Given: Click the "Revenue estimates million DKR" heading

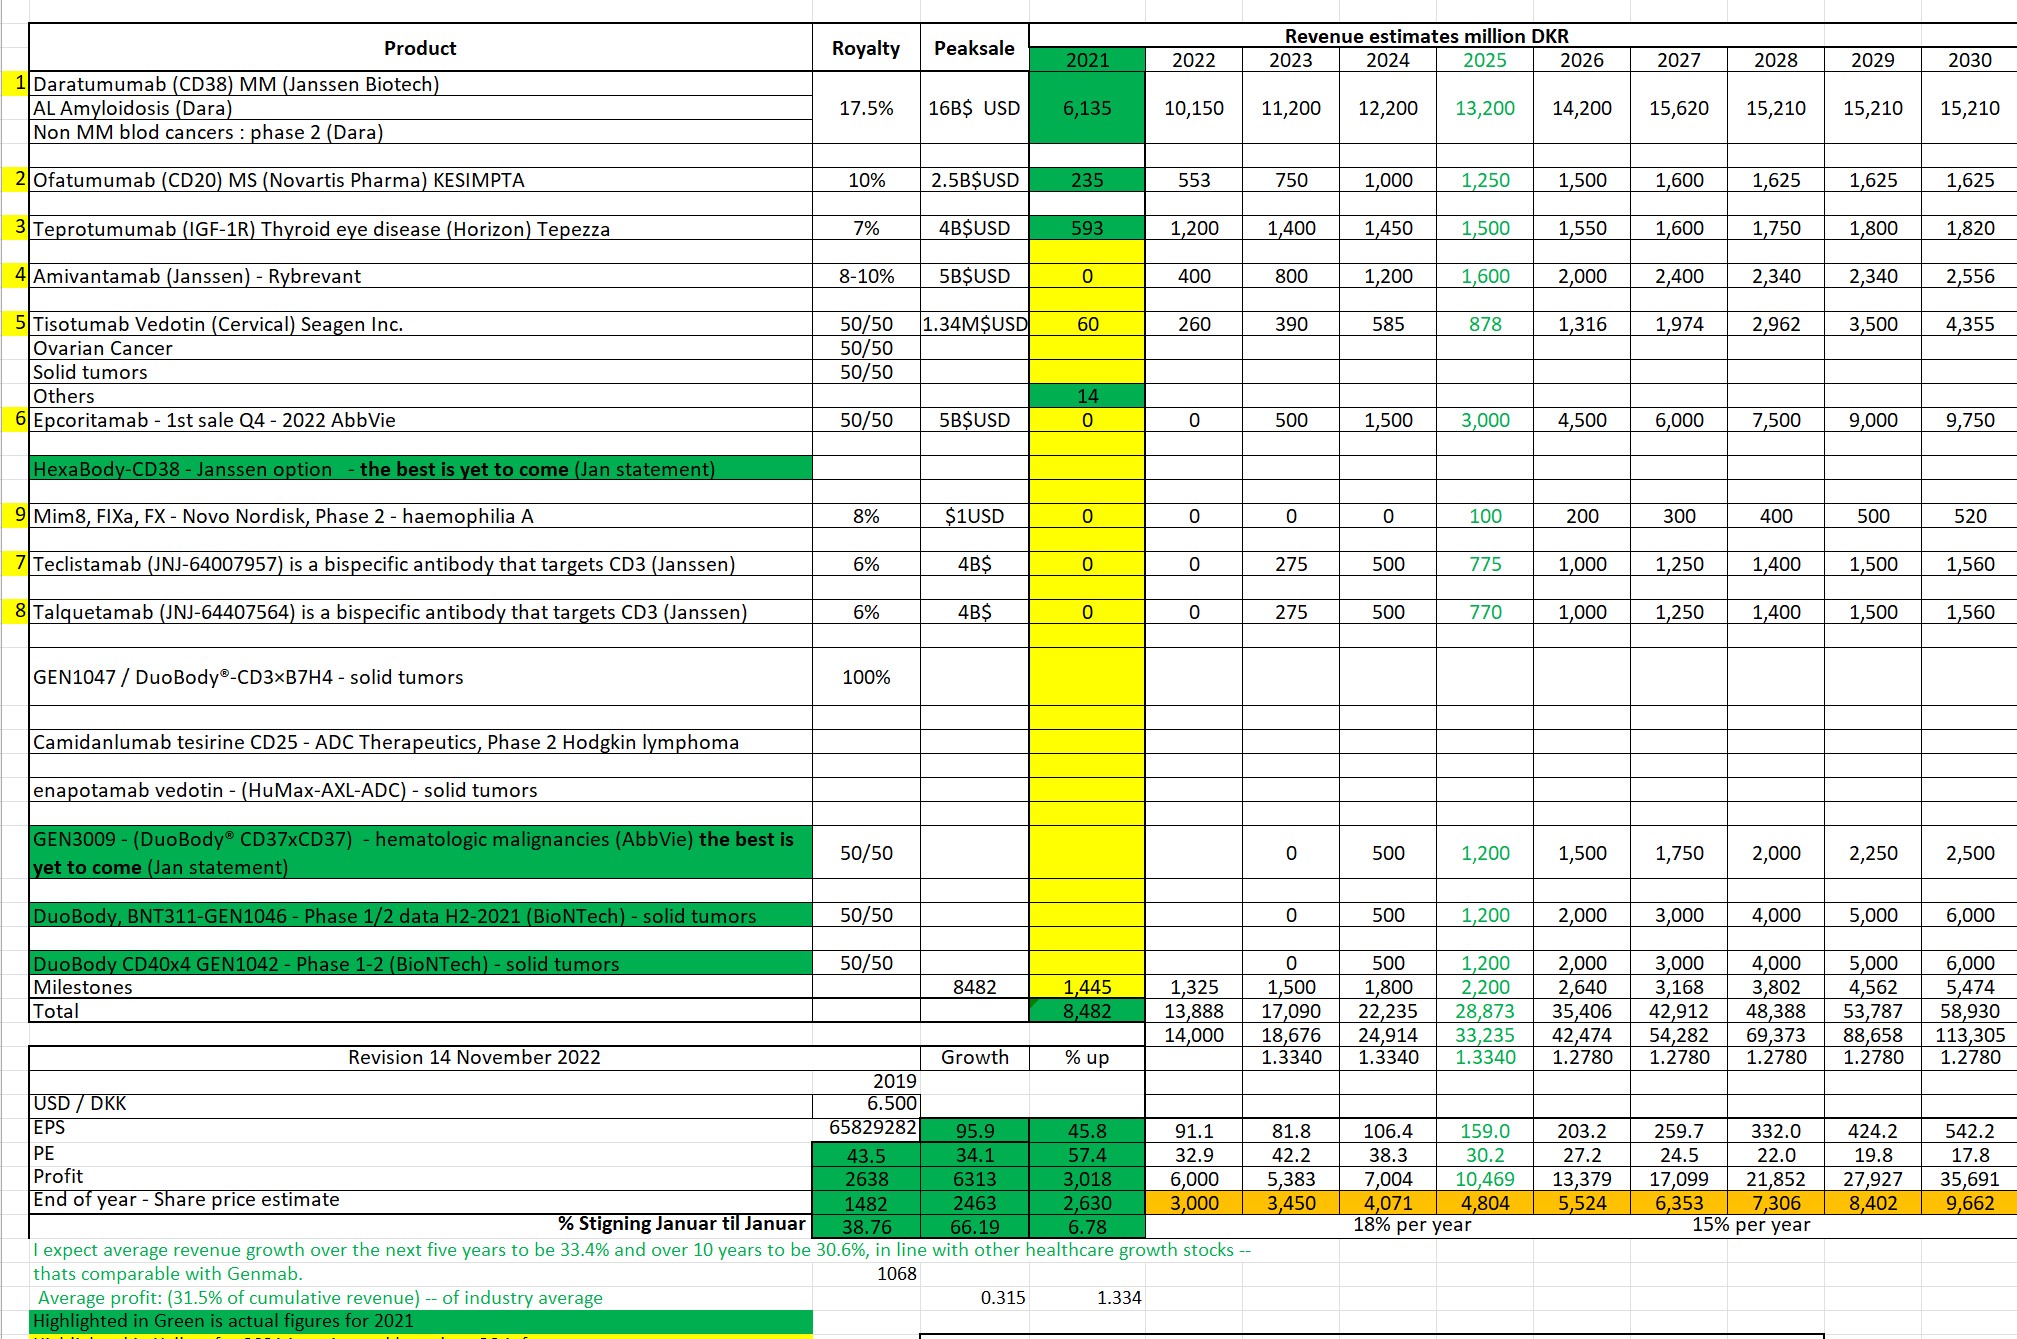Looking at the screenshot, I should coord(1426,36).
